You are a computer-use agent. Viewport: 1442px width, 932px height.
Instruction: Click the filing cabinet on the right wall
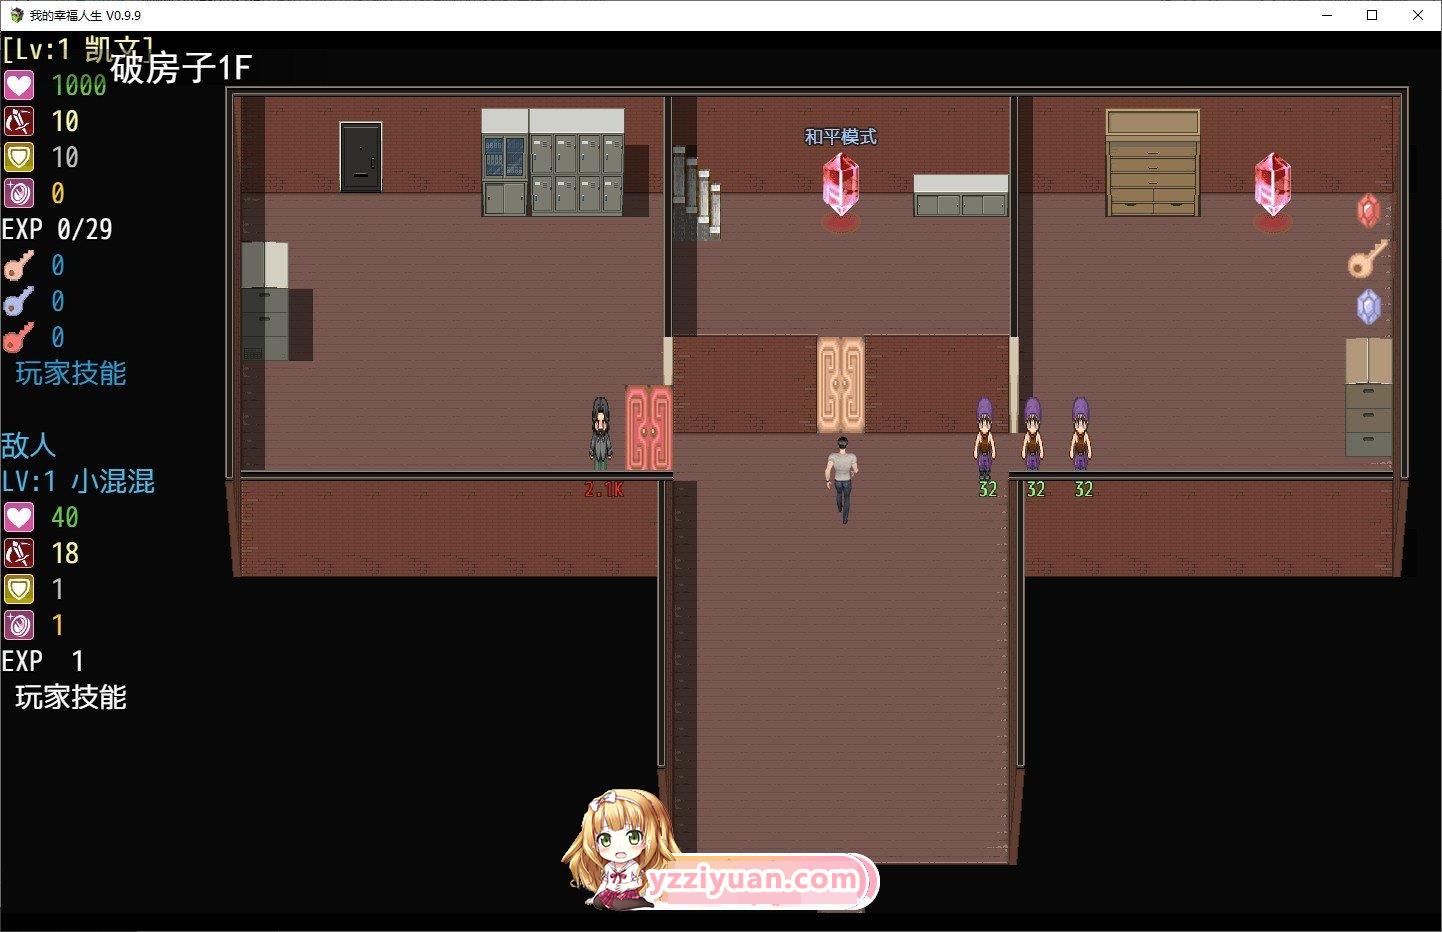[x=1368, y=397]
